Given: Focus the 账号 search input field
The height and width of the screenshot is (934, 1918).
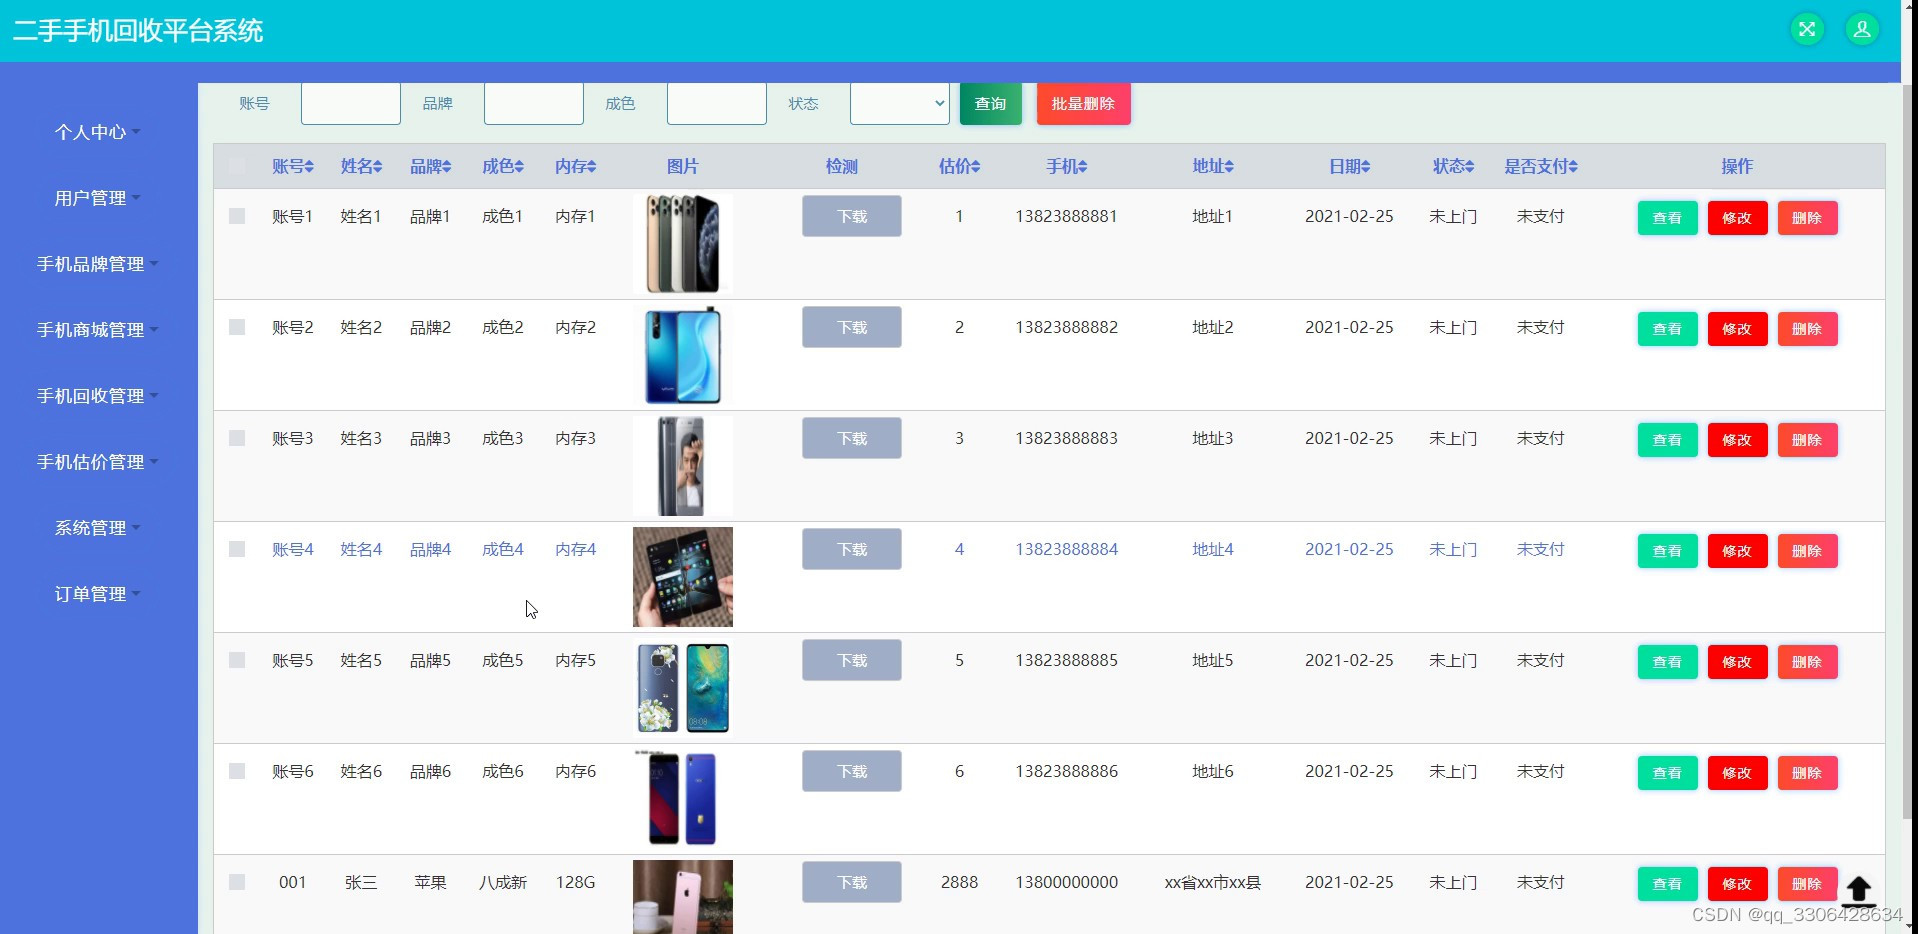Looking at the screenshot, I should (x=351, y=104).
